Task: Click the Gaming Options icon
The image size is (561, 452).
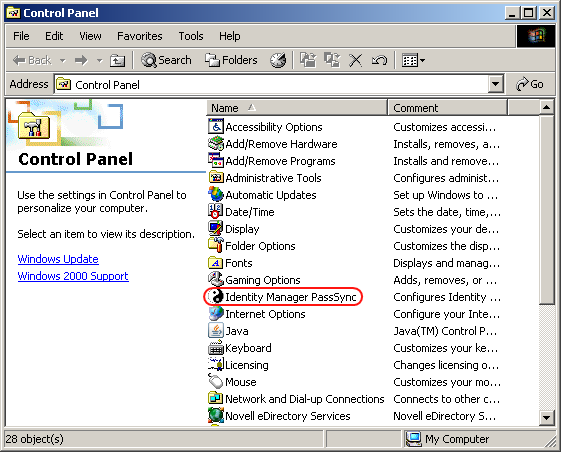Action: click(216, 280)
